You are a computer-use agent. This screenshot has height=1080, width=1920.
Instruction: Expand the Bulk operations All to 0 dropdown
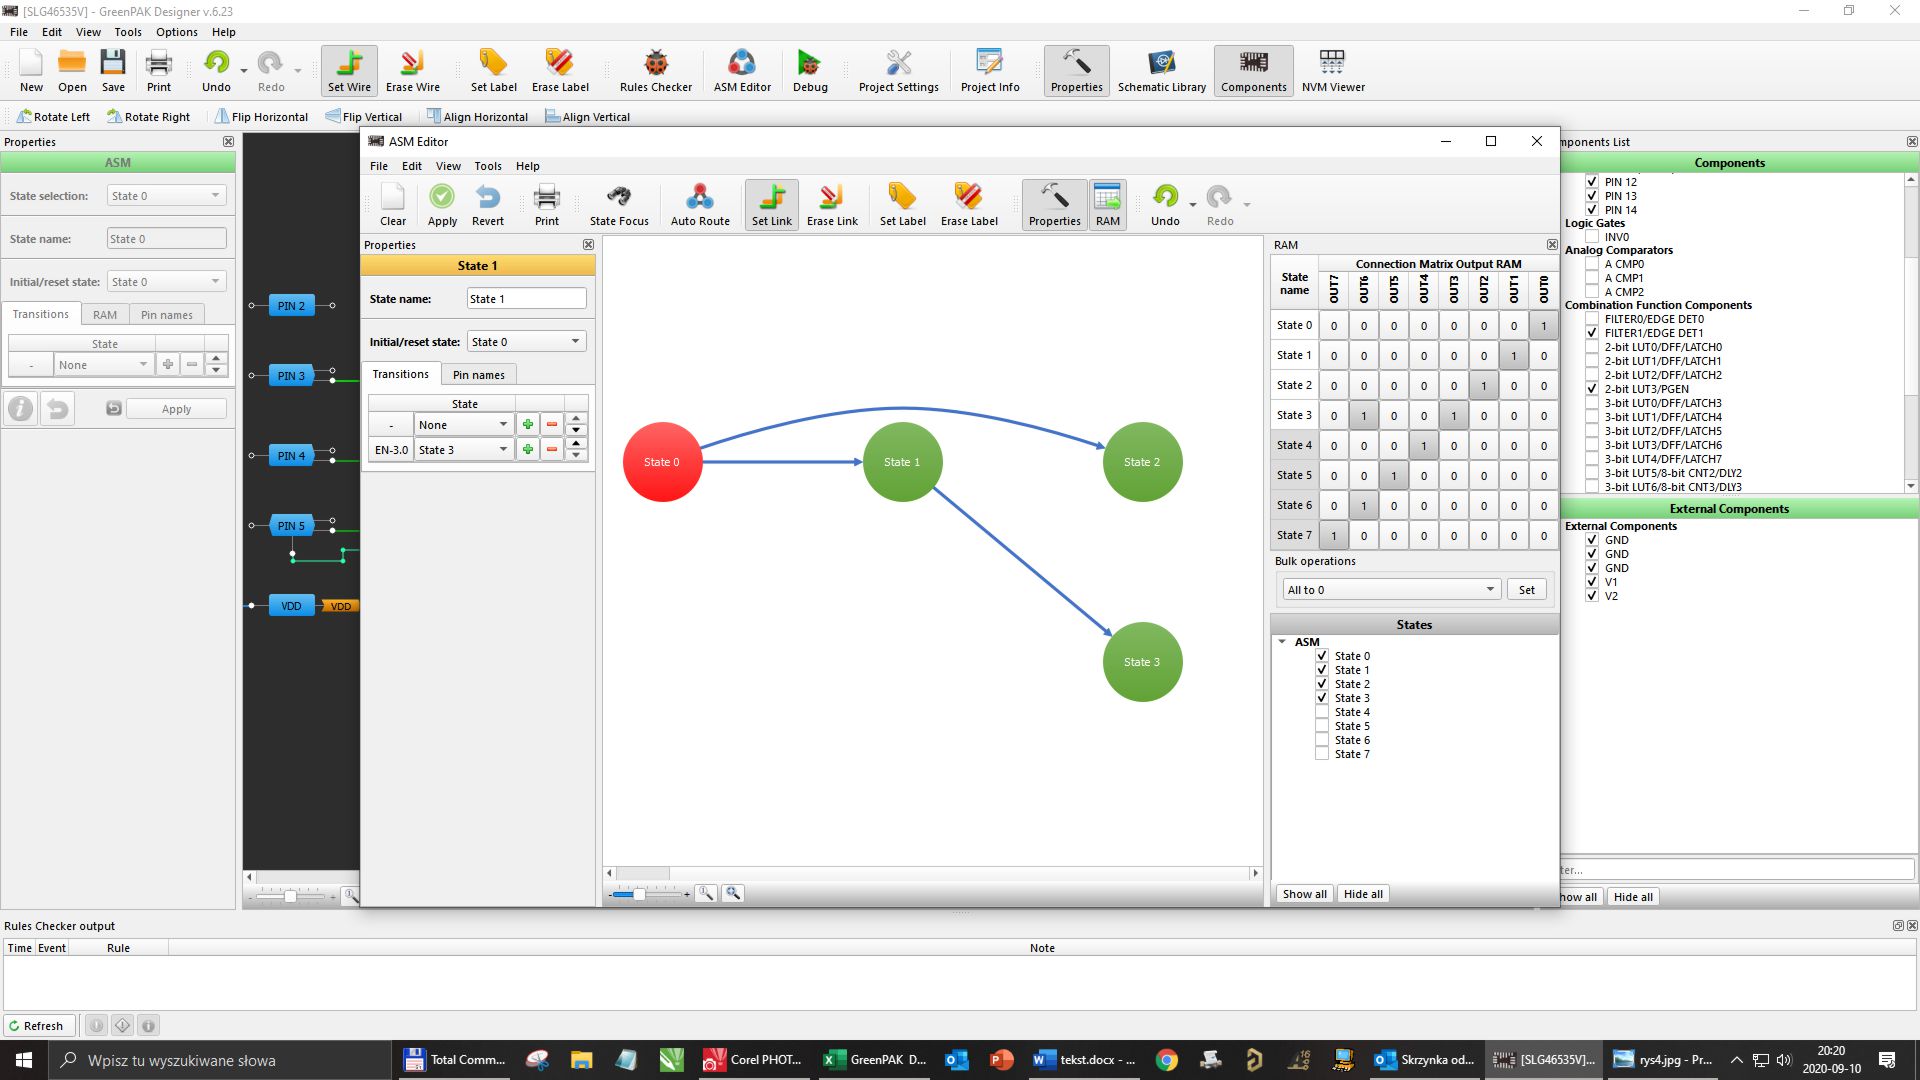[1390, 590]
